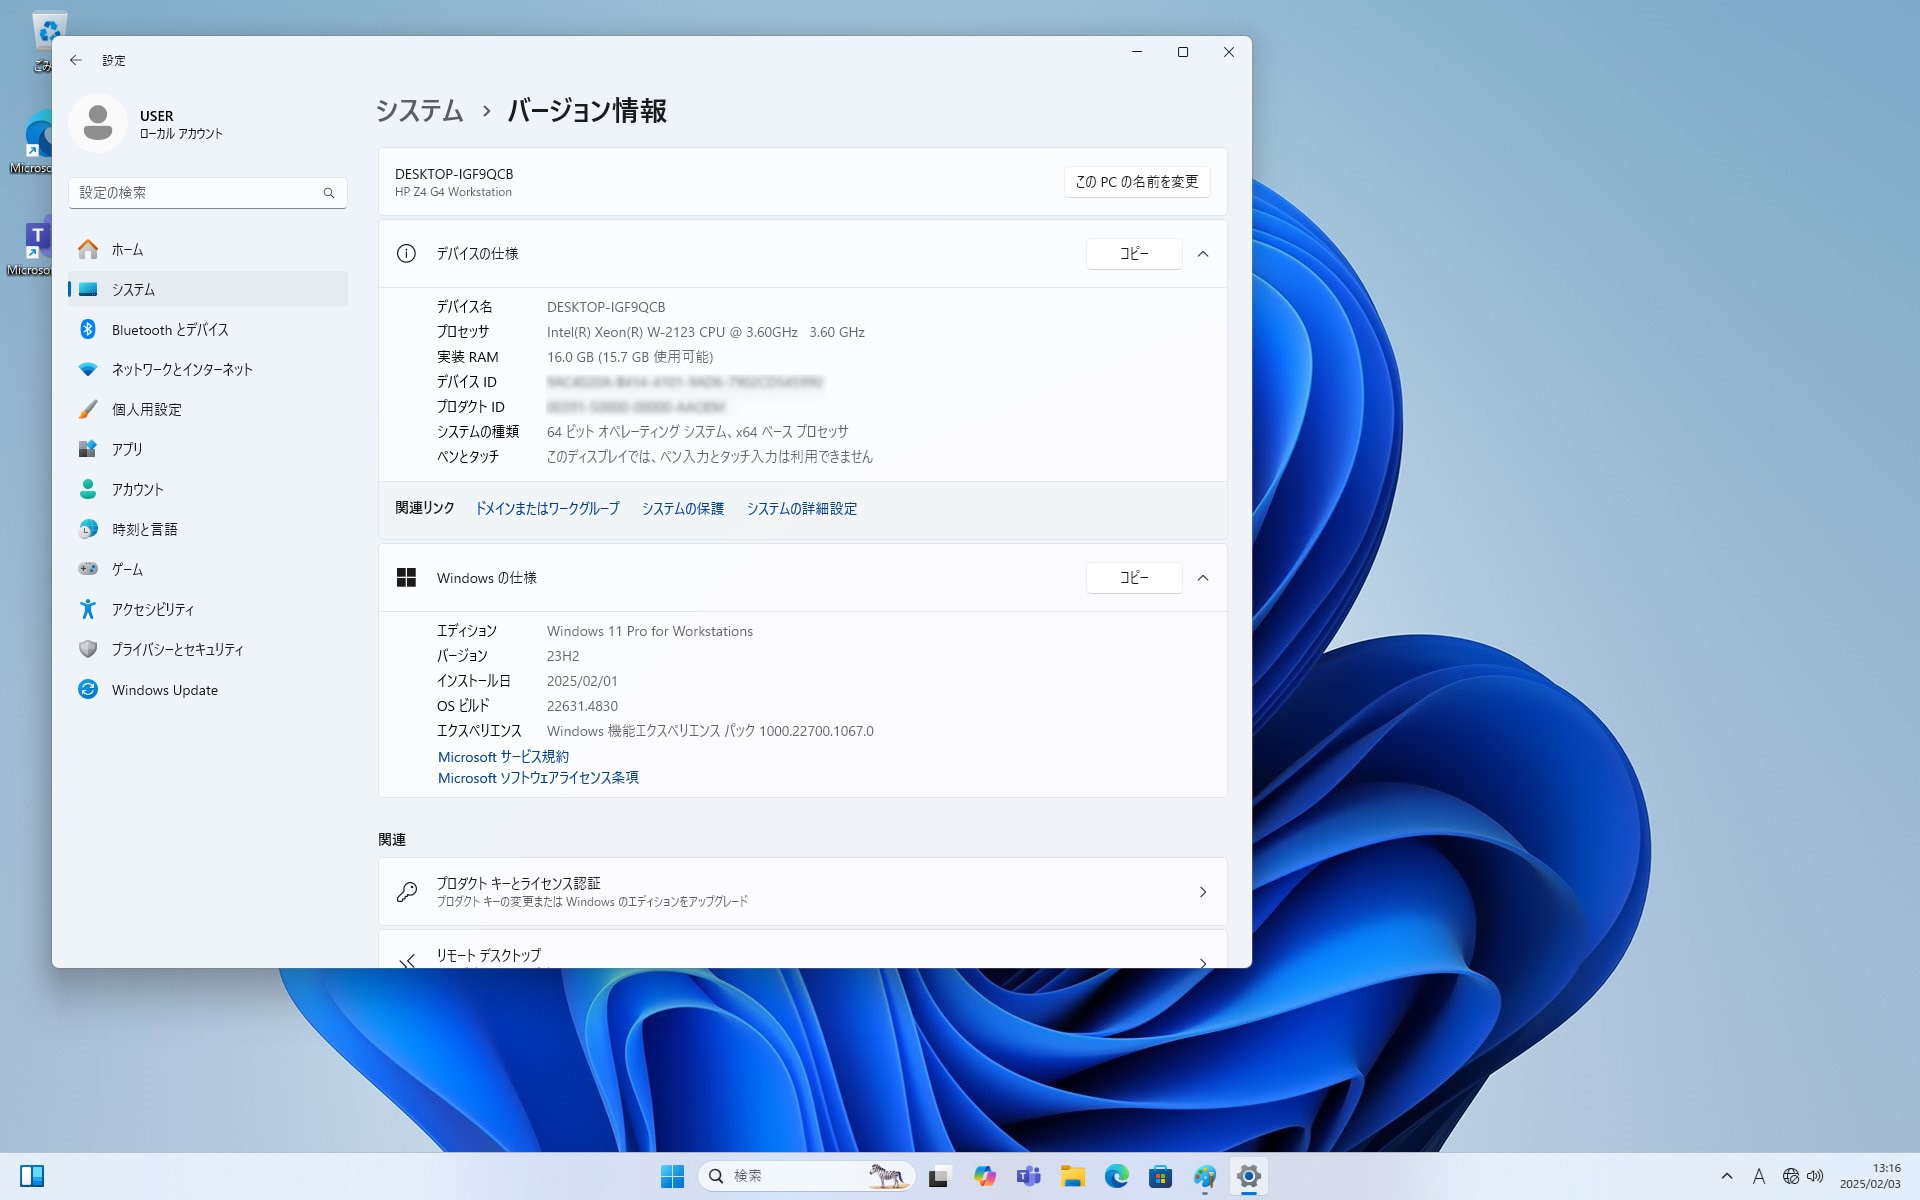
Task: Copy the デバイスの仕様 details
Action: 1134,254
